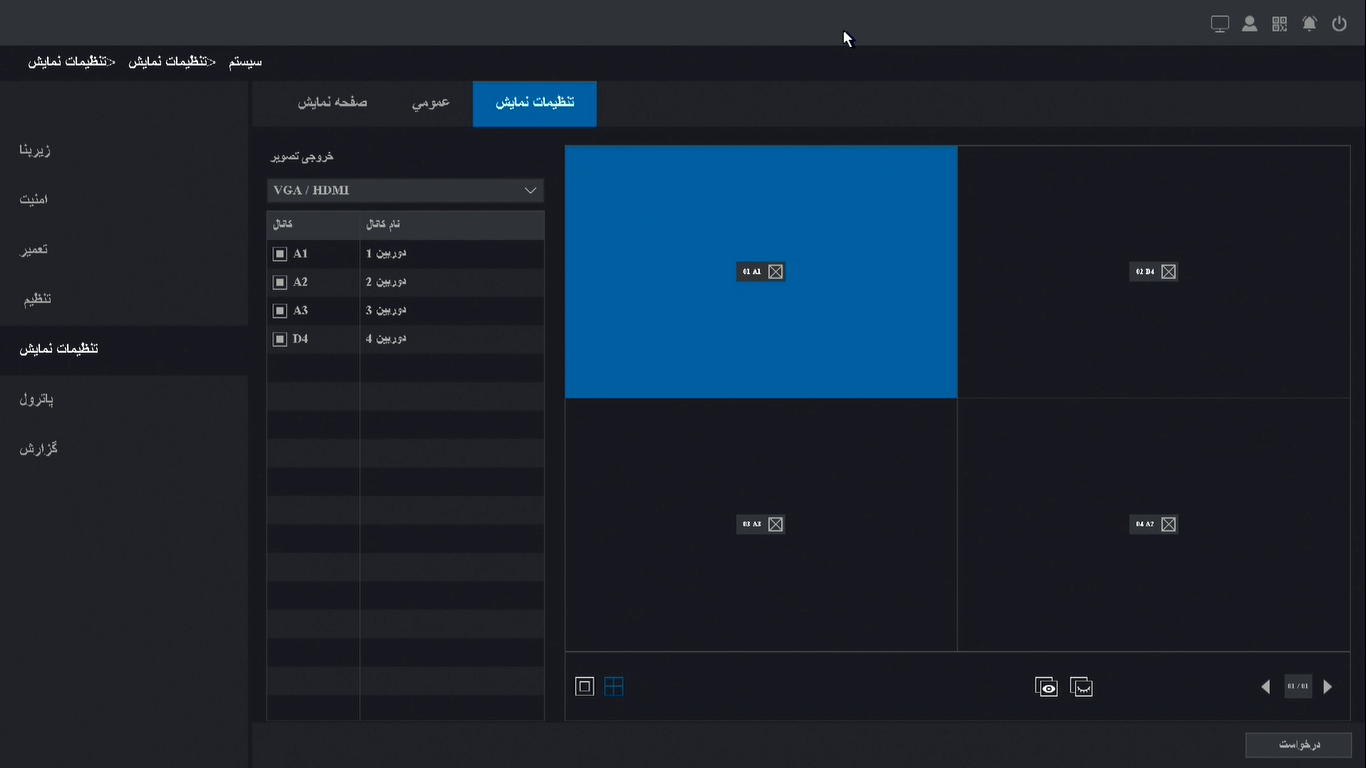1366x768 pixels.
Task: Select the blue window 01 A1 preview
Action: point(761,272)
